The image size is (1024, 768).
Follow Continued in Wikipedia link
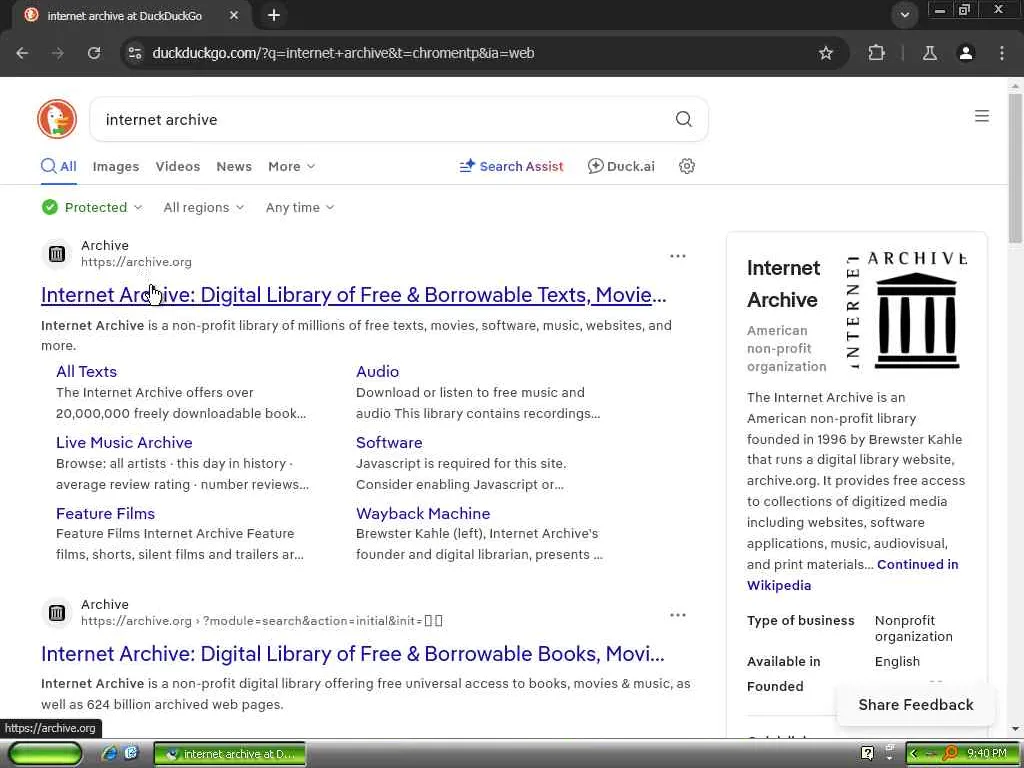click(918, 564)
